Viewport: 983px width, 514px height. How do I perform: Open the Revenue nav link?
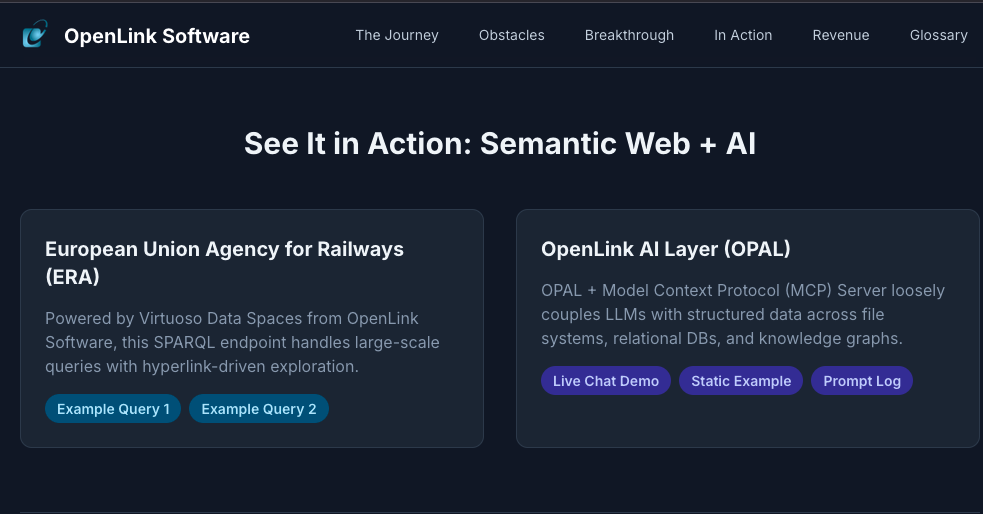(841, 35)
